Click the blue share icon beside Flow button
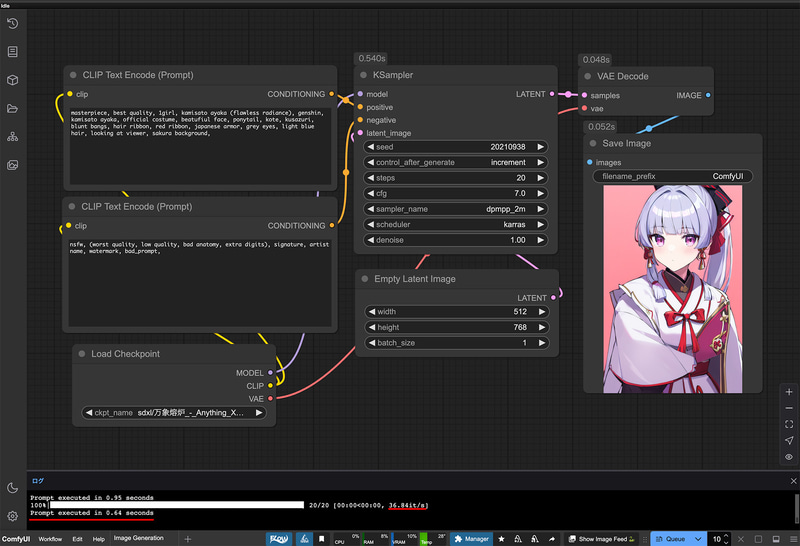 pos(305,539)
